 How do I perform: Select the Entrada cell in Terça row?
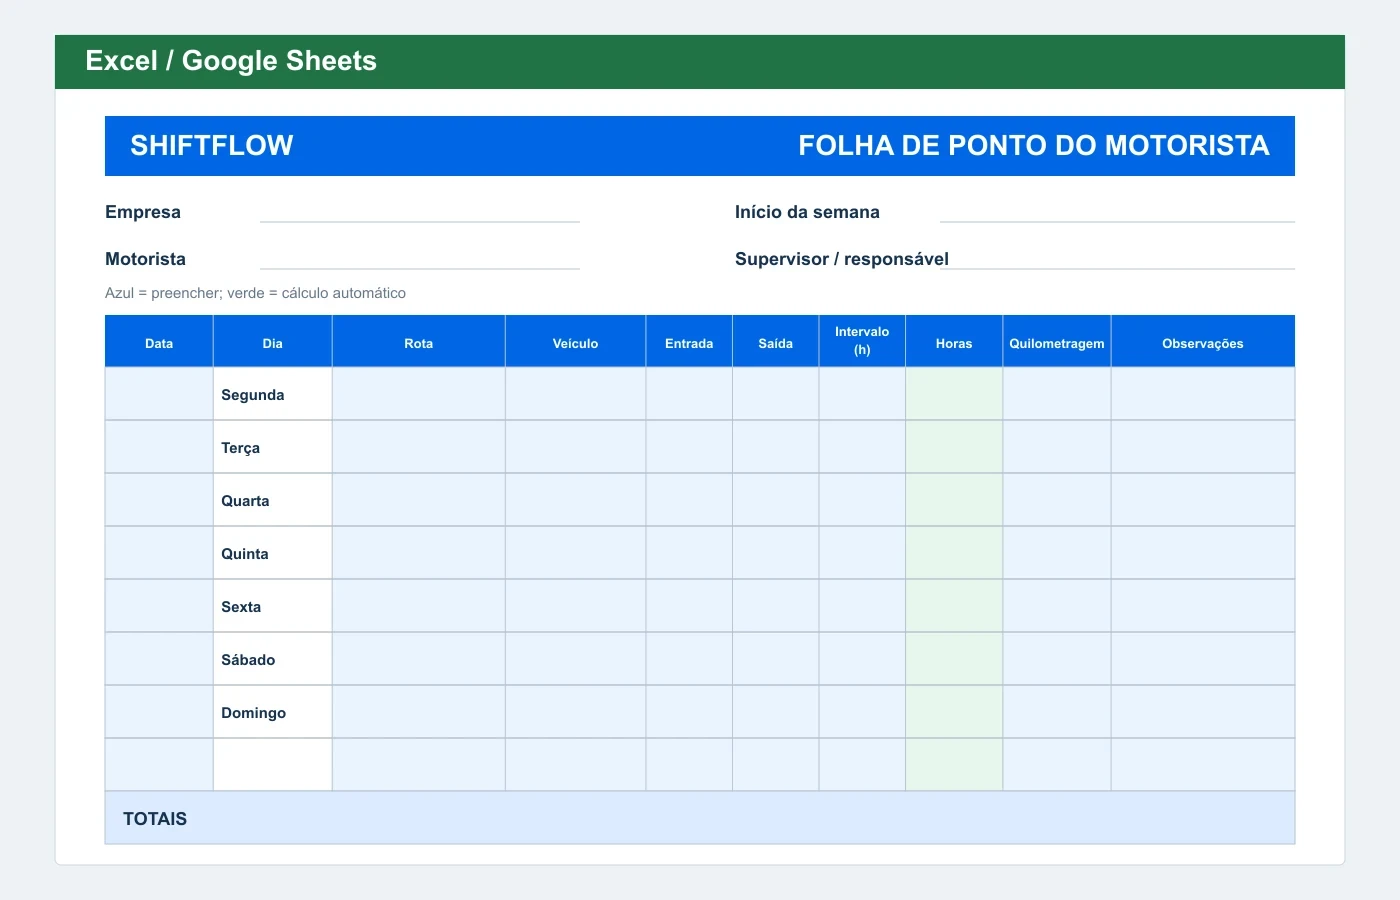point(689,447)
